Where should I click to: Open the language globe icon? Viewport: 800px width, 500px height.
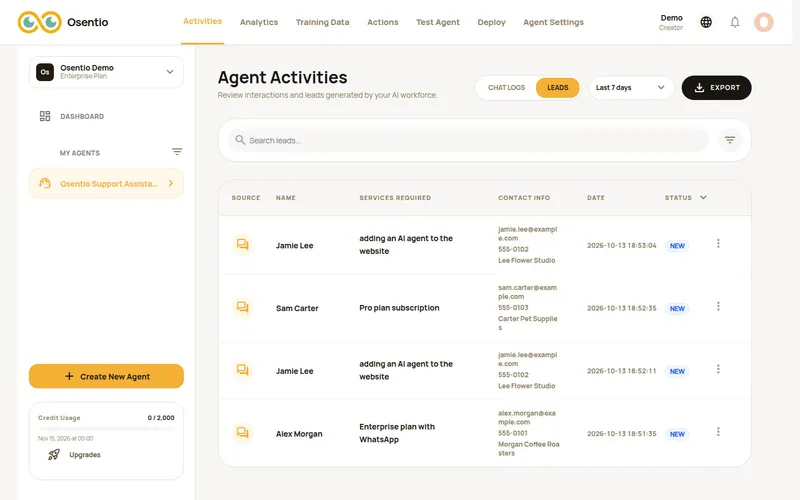point(706,22)
